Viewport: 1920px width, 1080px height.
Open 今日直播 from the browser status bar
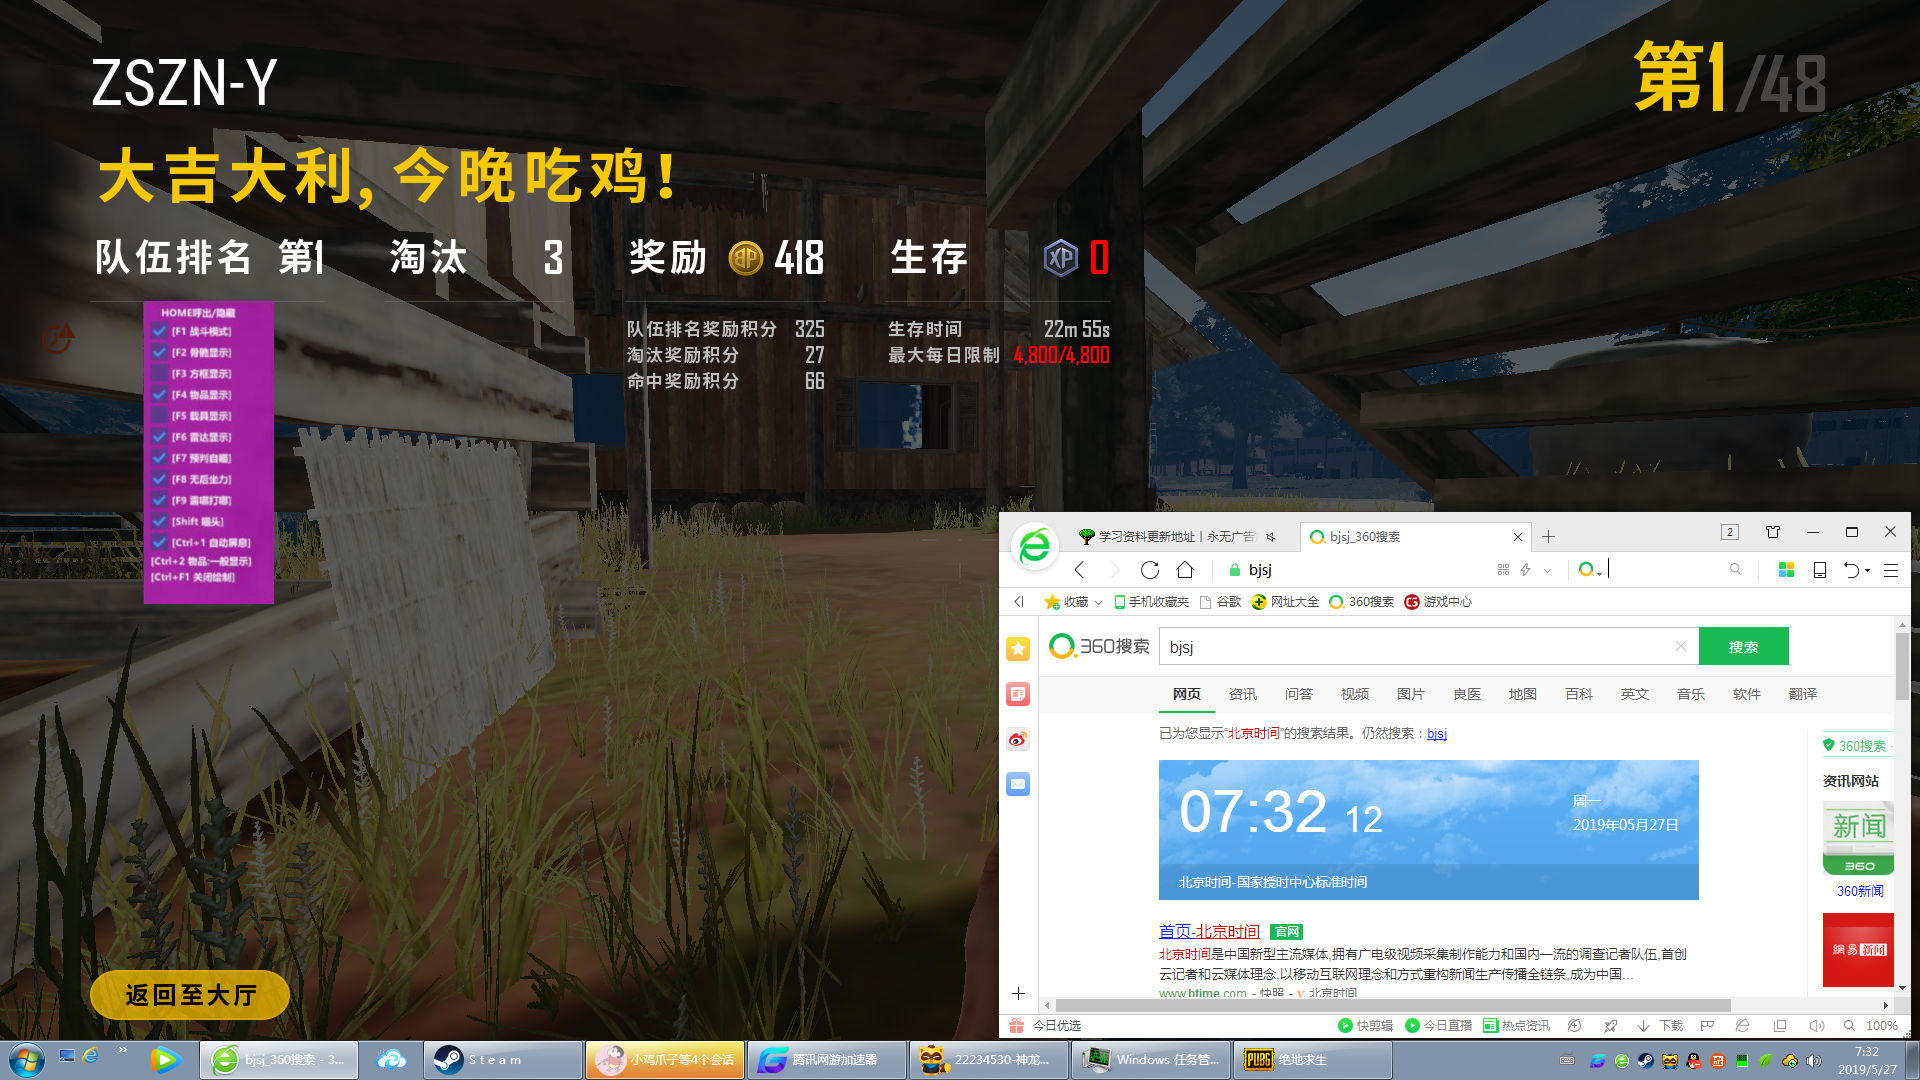[x=1441, y=1025]
